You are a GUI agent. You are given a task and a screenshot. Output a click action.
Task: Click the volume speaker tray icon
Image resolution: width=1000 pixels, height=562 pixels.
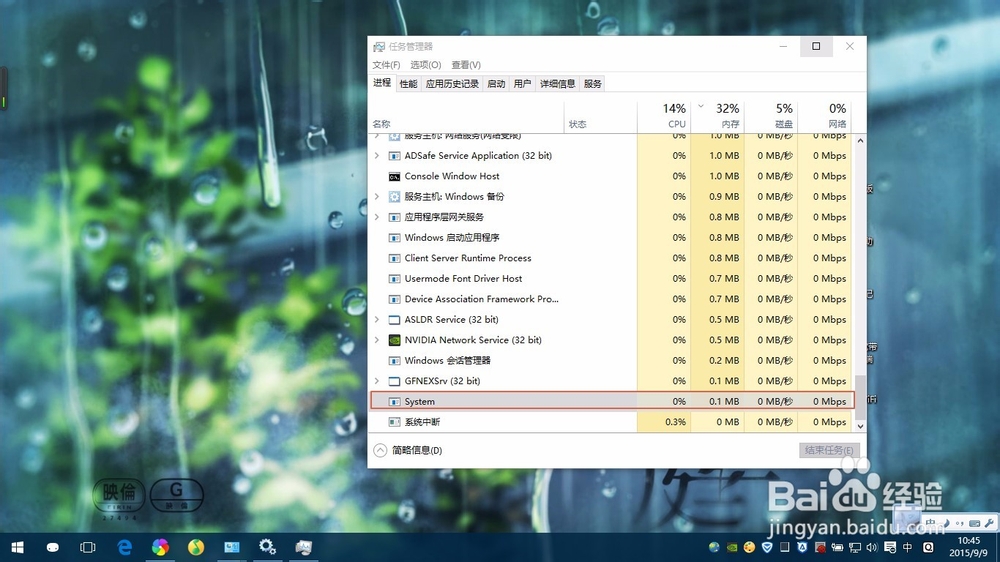(872, 547)
